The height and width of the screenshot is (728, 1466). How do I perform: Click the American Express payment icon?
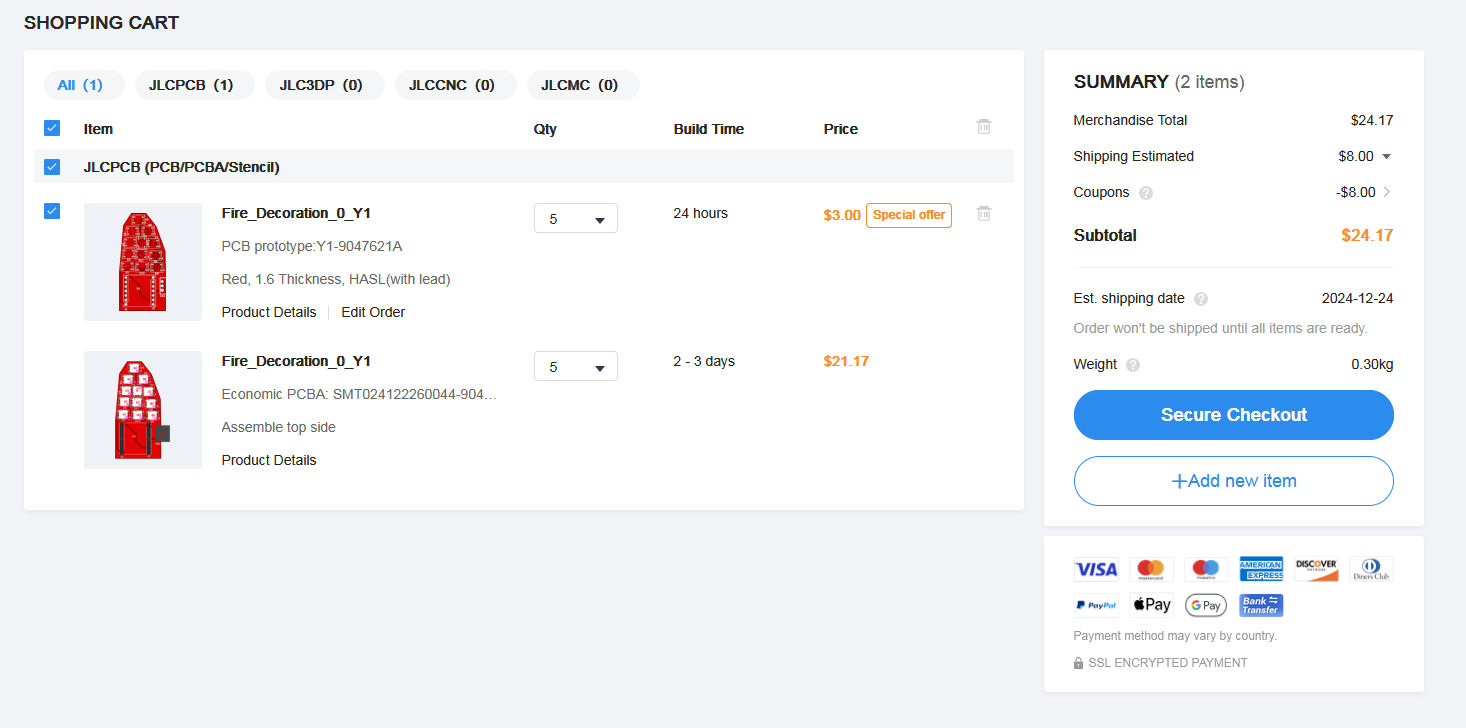[1261, 570]
